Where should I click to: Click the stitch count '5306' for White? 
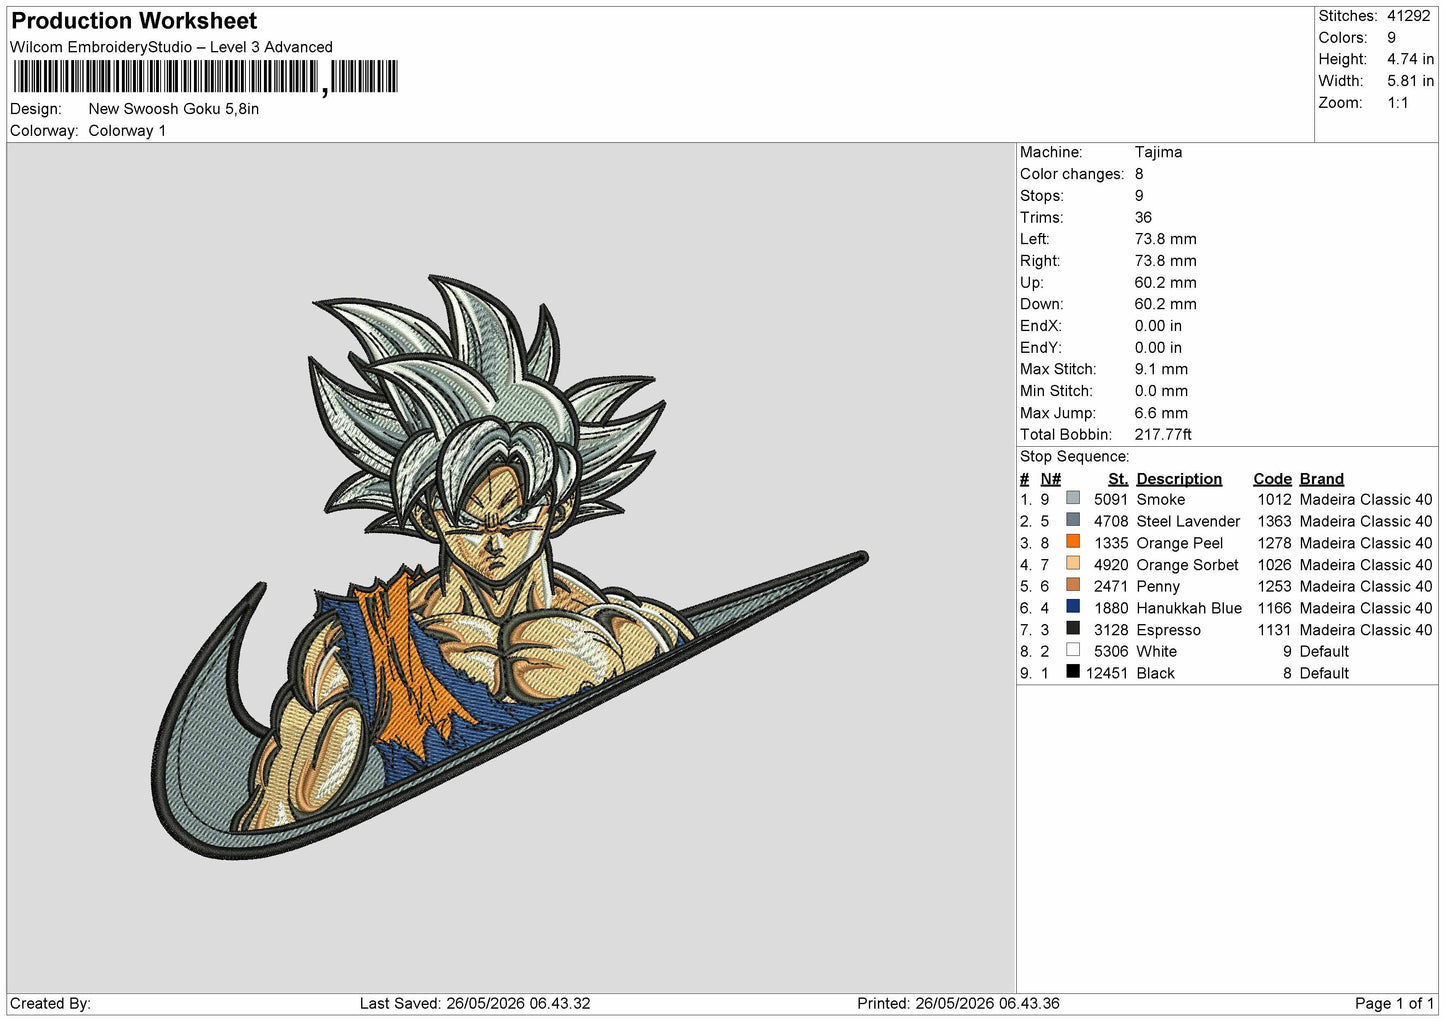pyautogui.click(x=1111, y=652)
